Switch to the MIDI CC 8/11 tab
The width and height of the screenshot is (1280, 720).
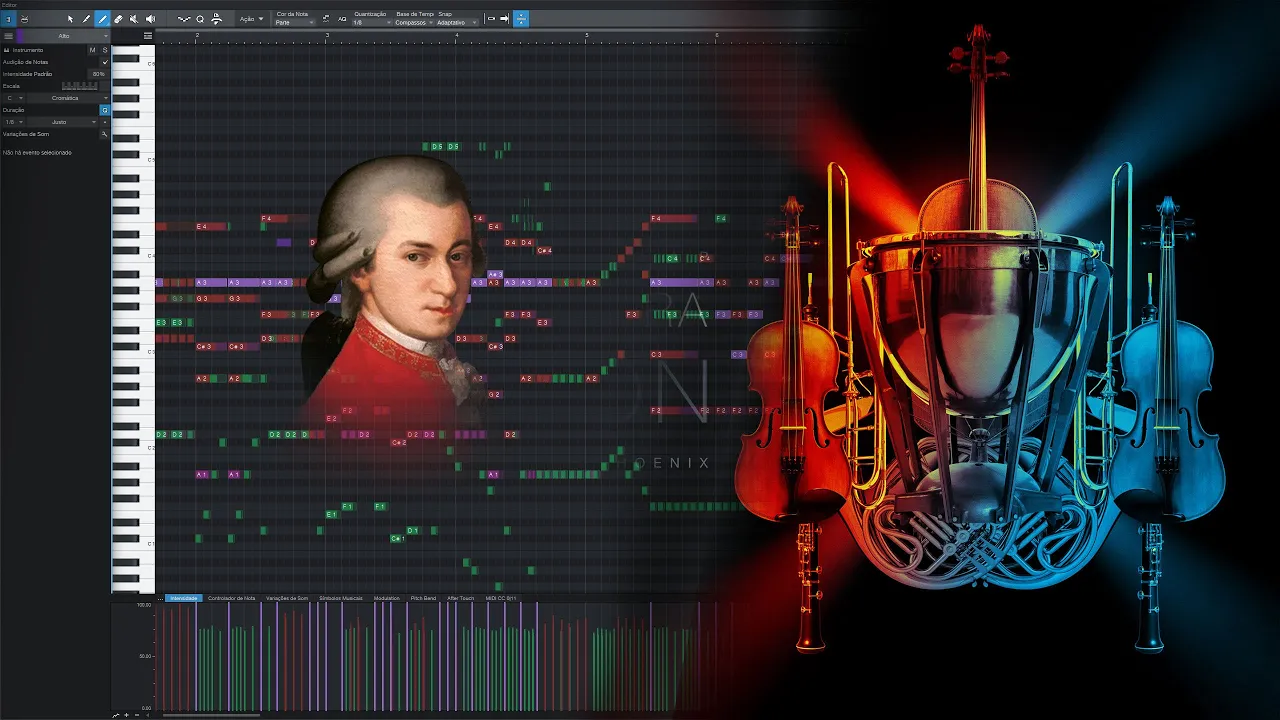pyautogui.click(x=501, y=598)
